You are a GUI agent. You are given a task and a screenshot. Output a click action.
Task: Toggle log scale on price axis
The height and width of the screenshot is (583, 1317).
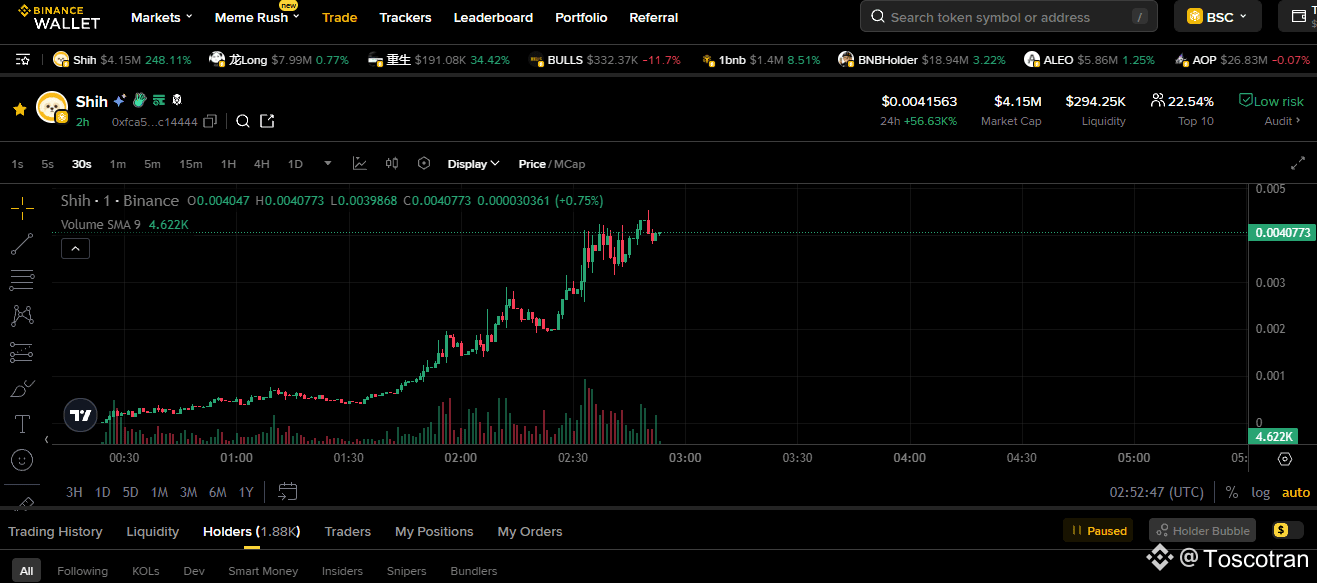1260,492
